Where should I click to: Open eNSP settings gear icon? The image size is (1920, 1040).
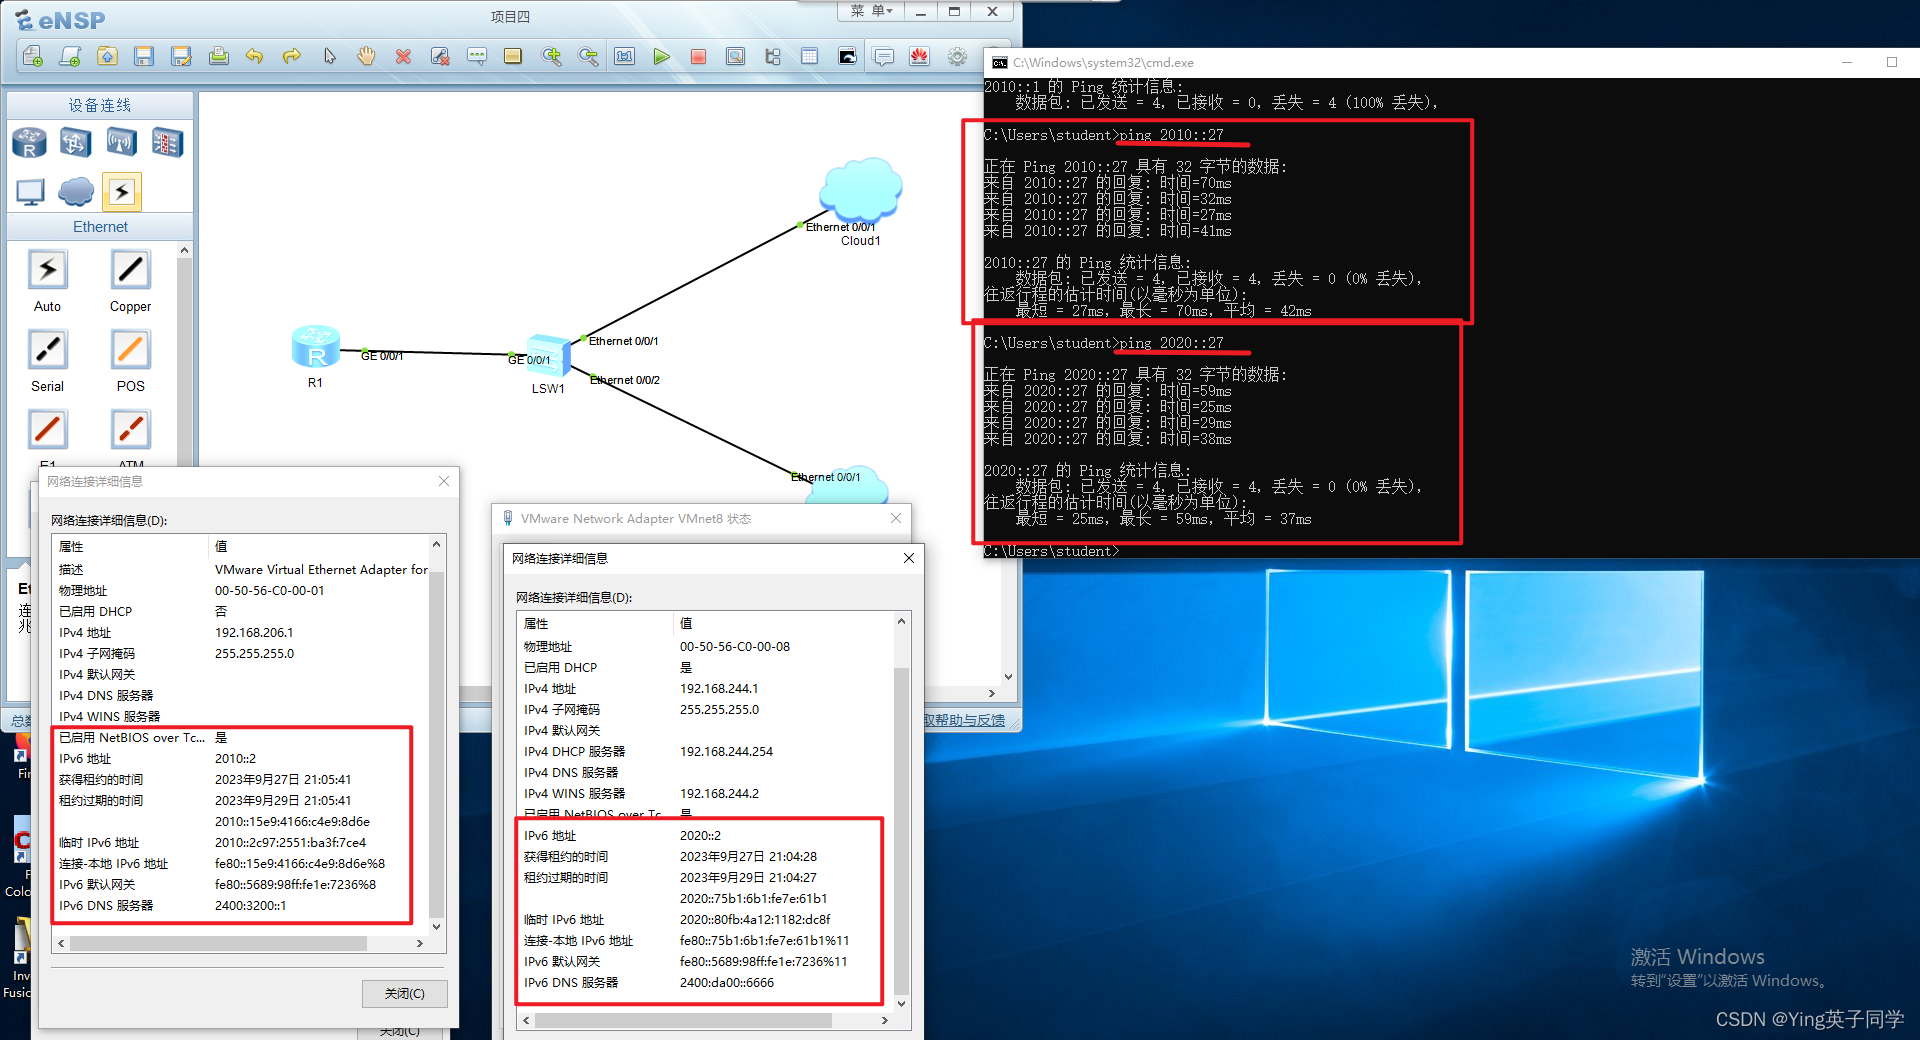(x=957, y=56)
